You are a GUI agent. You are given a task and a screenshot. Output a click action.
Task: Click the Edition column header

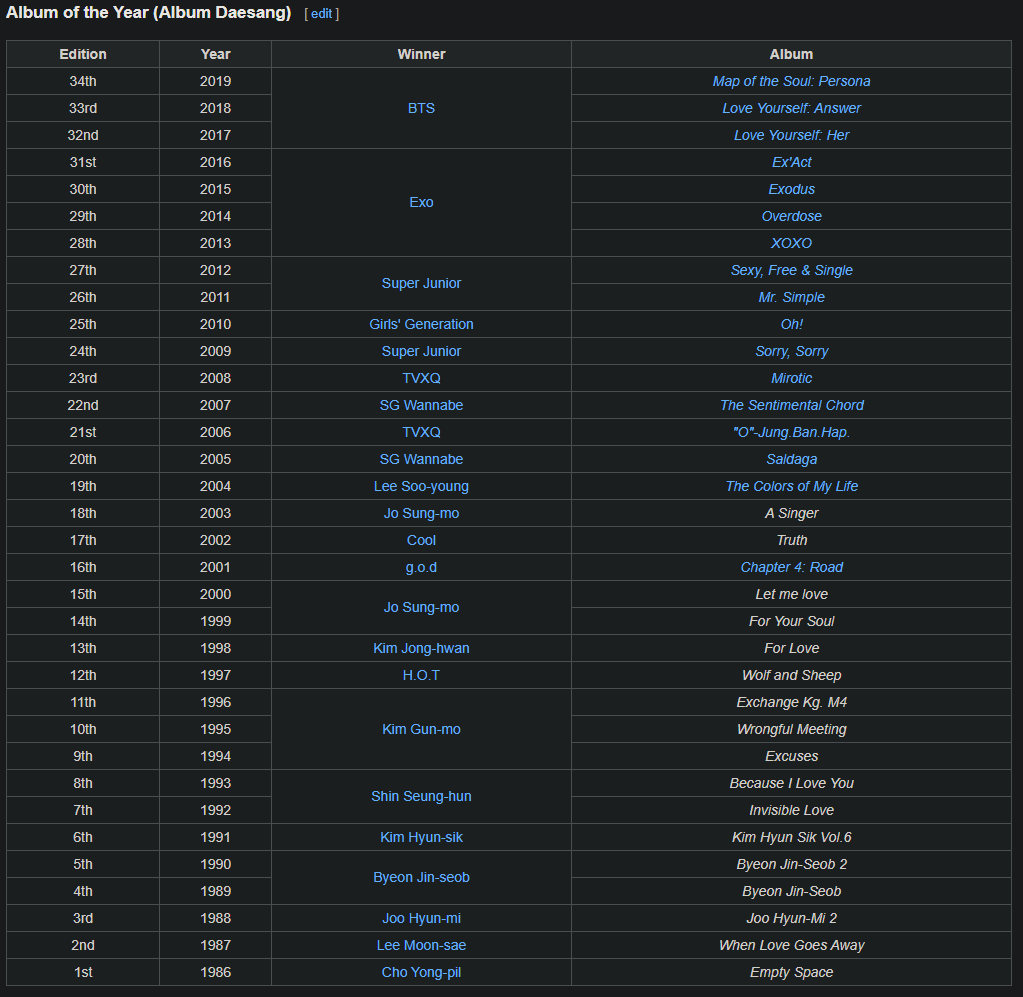[x=83, y=54]
